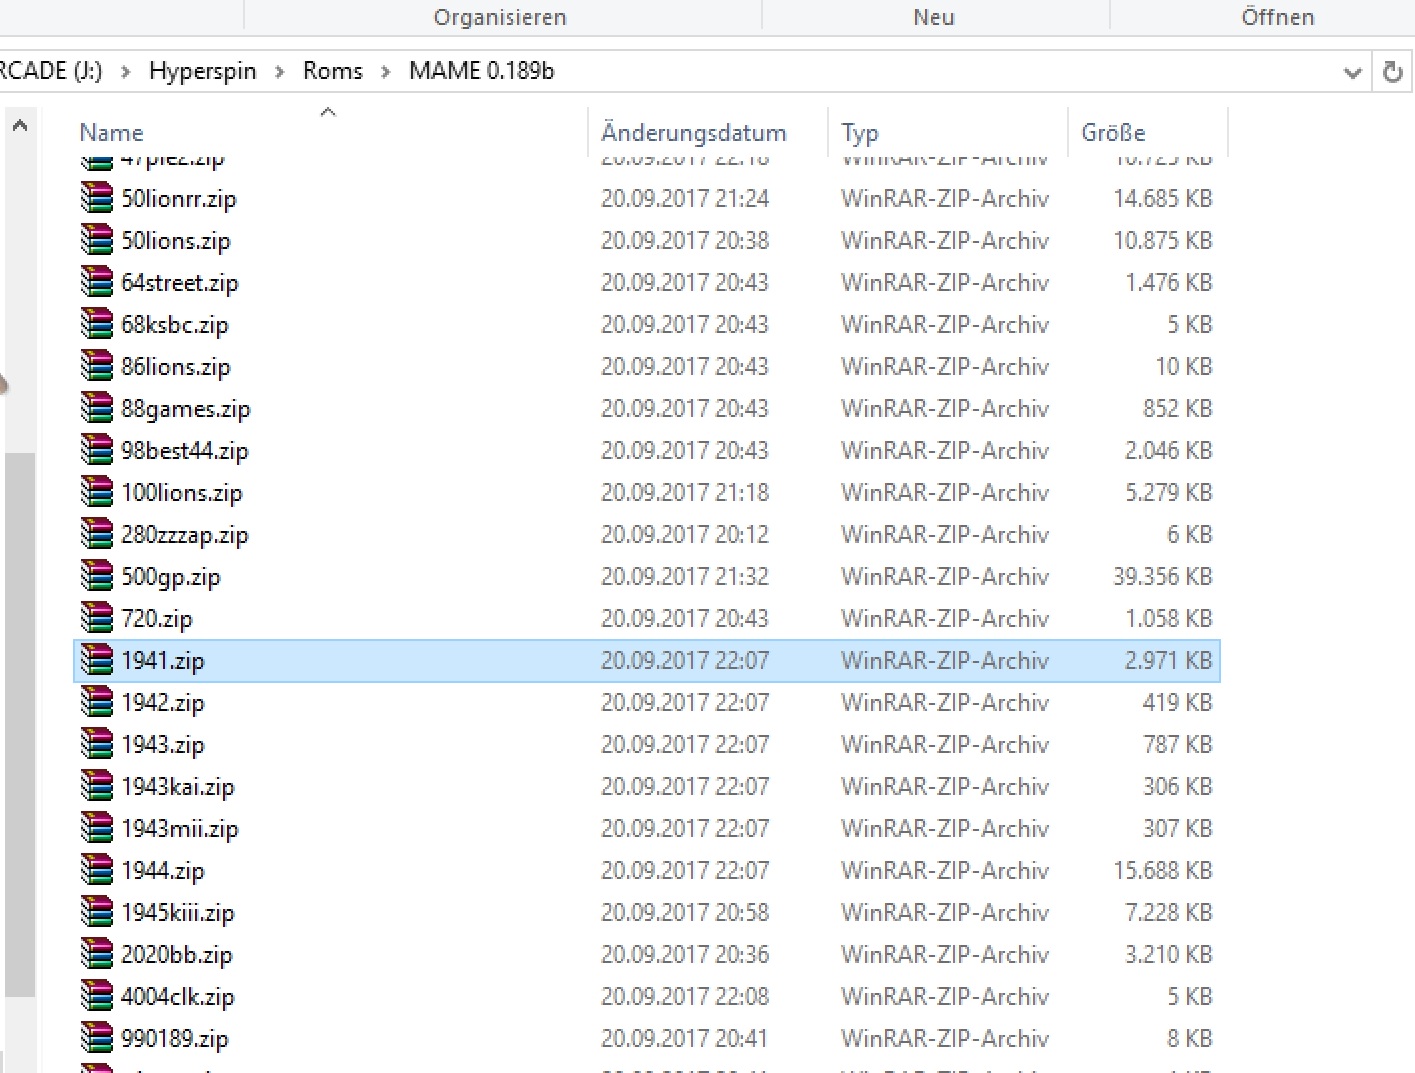Select the icon next to 500gp.zip
This screenshot has height=1073, width=1415.
pyautogui.click(x=97, y=576)
